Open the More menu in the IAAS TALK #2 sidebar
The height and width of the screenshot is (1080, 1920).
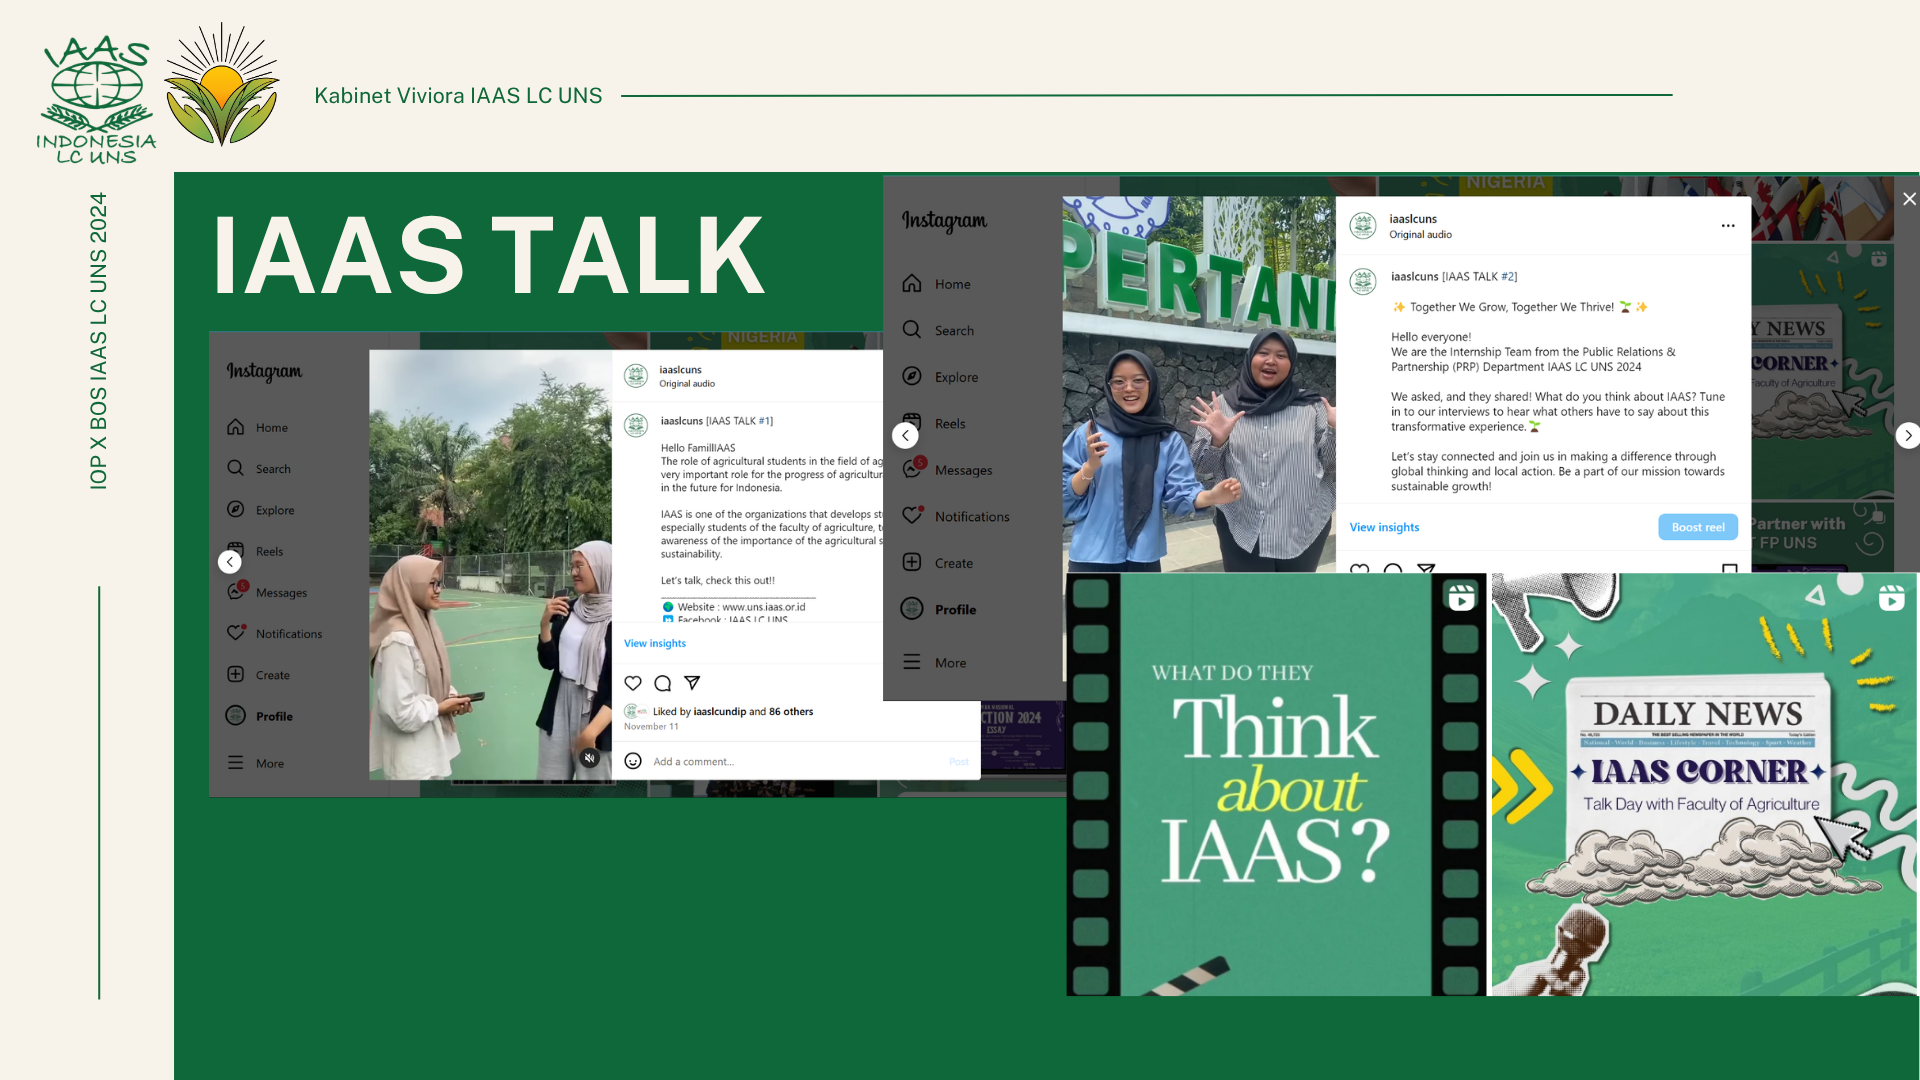pyautogui.click(x=934, y=662)
